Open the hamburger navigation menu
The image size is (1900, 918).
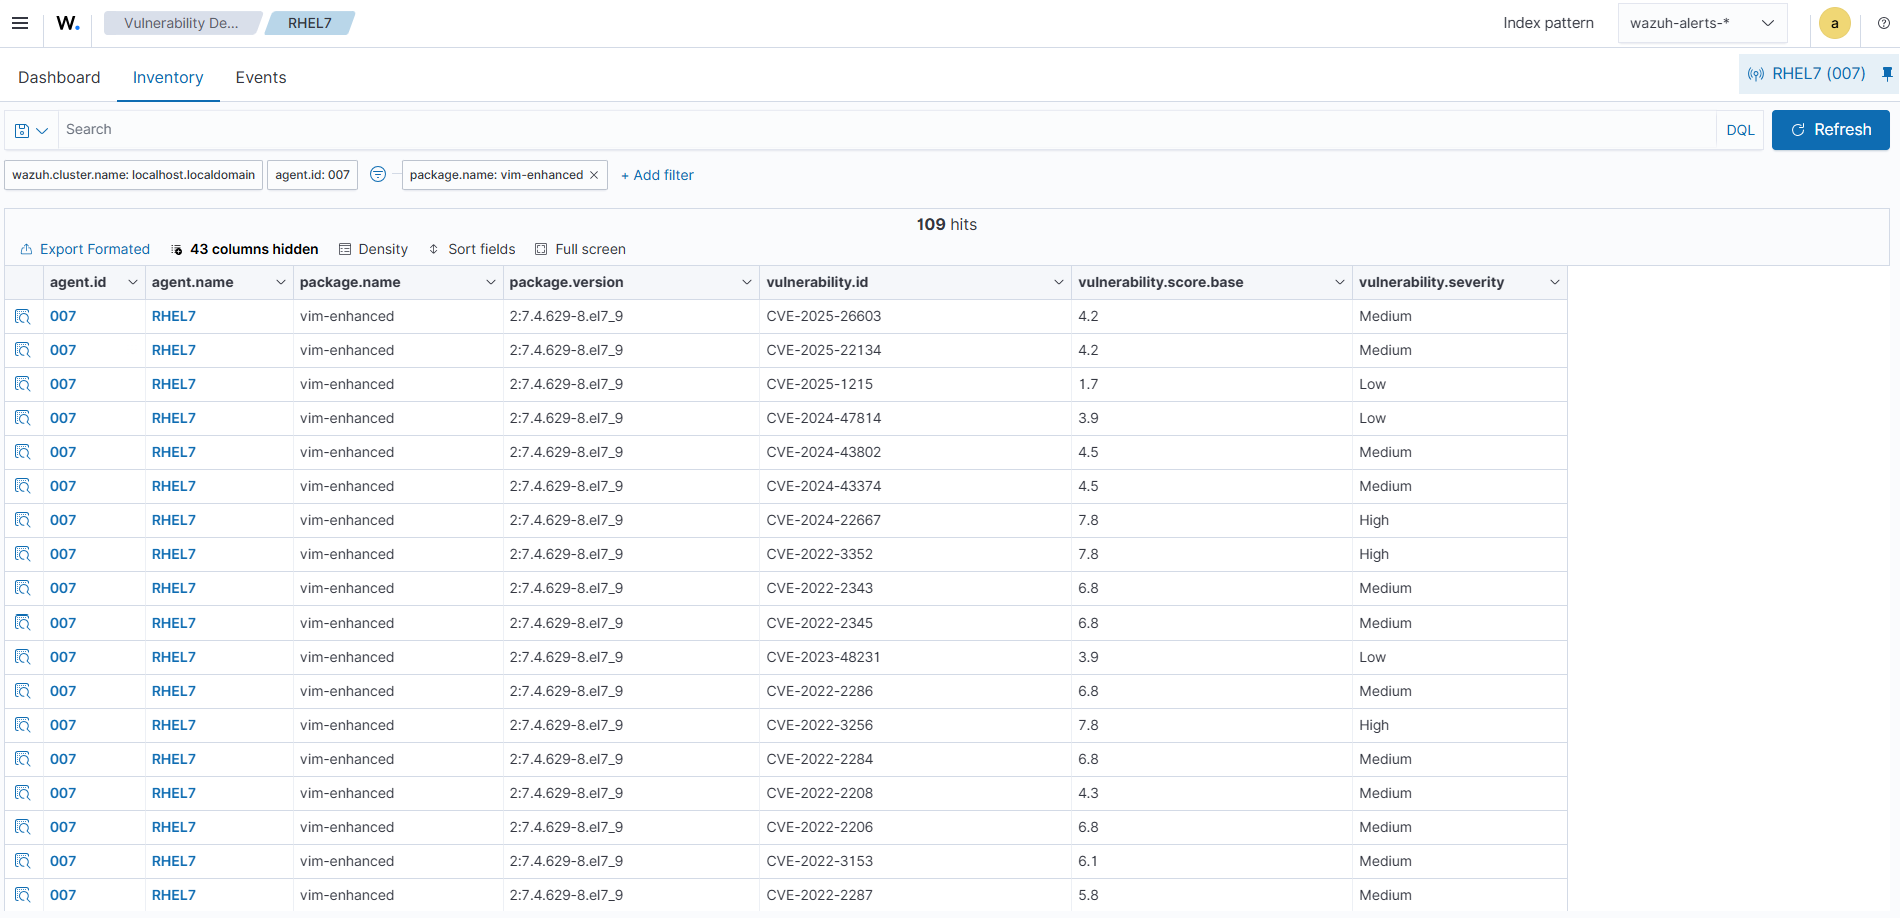coord(20,23)
